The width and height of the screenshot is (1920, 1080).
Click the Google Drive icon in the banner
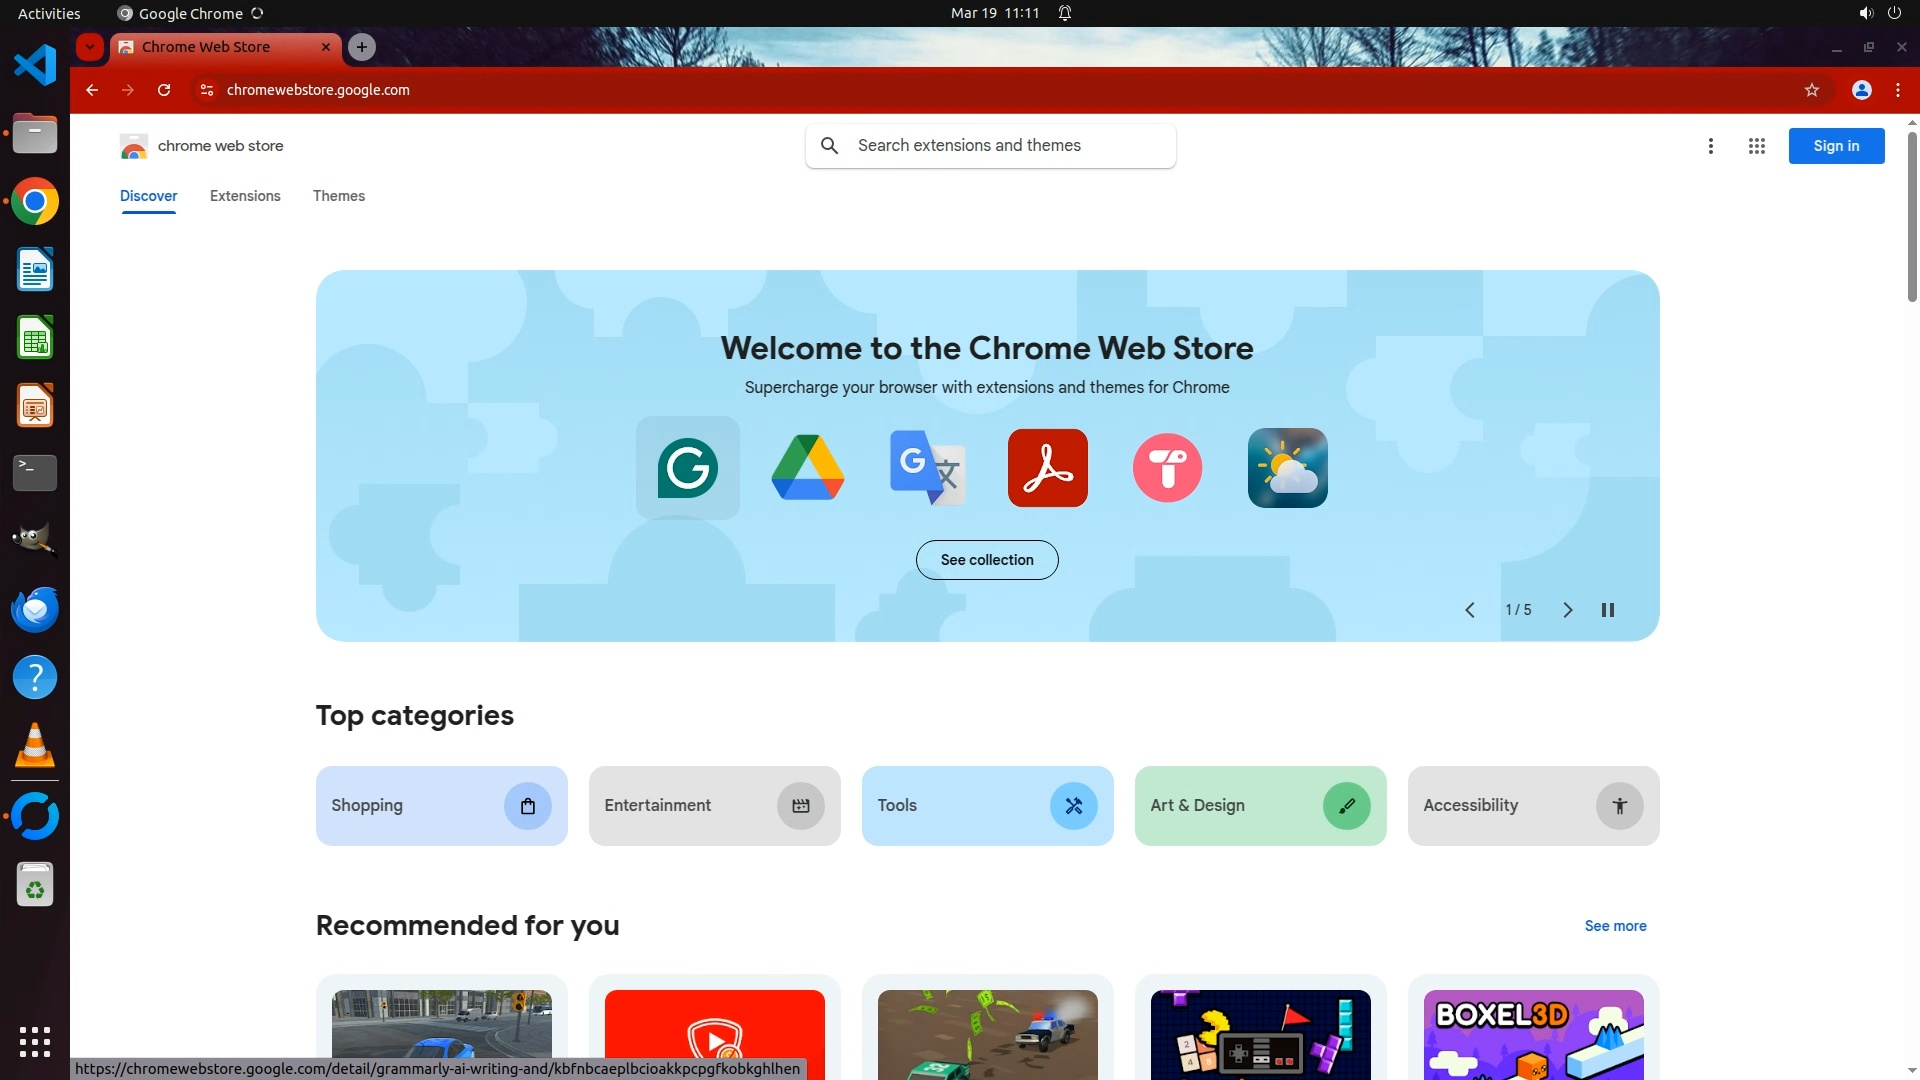coord(807,468)
